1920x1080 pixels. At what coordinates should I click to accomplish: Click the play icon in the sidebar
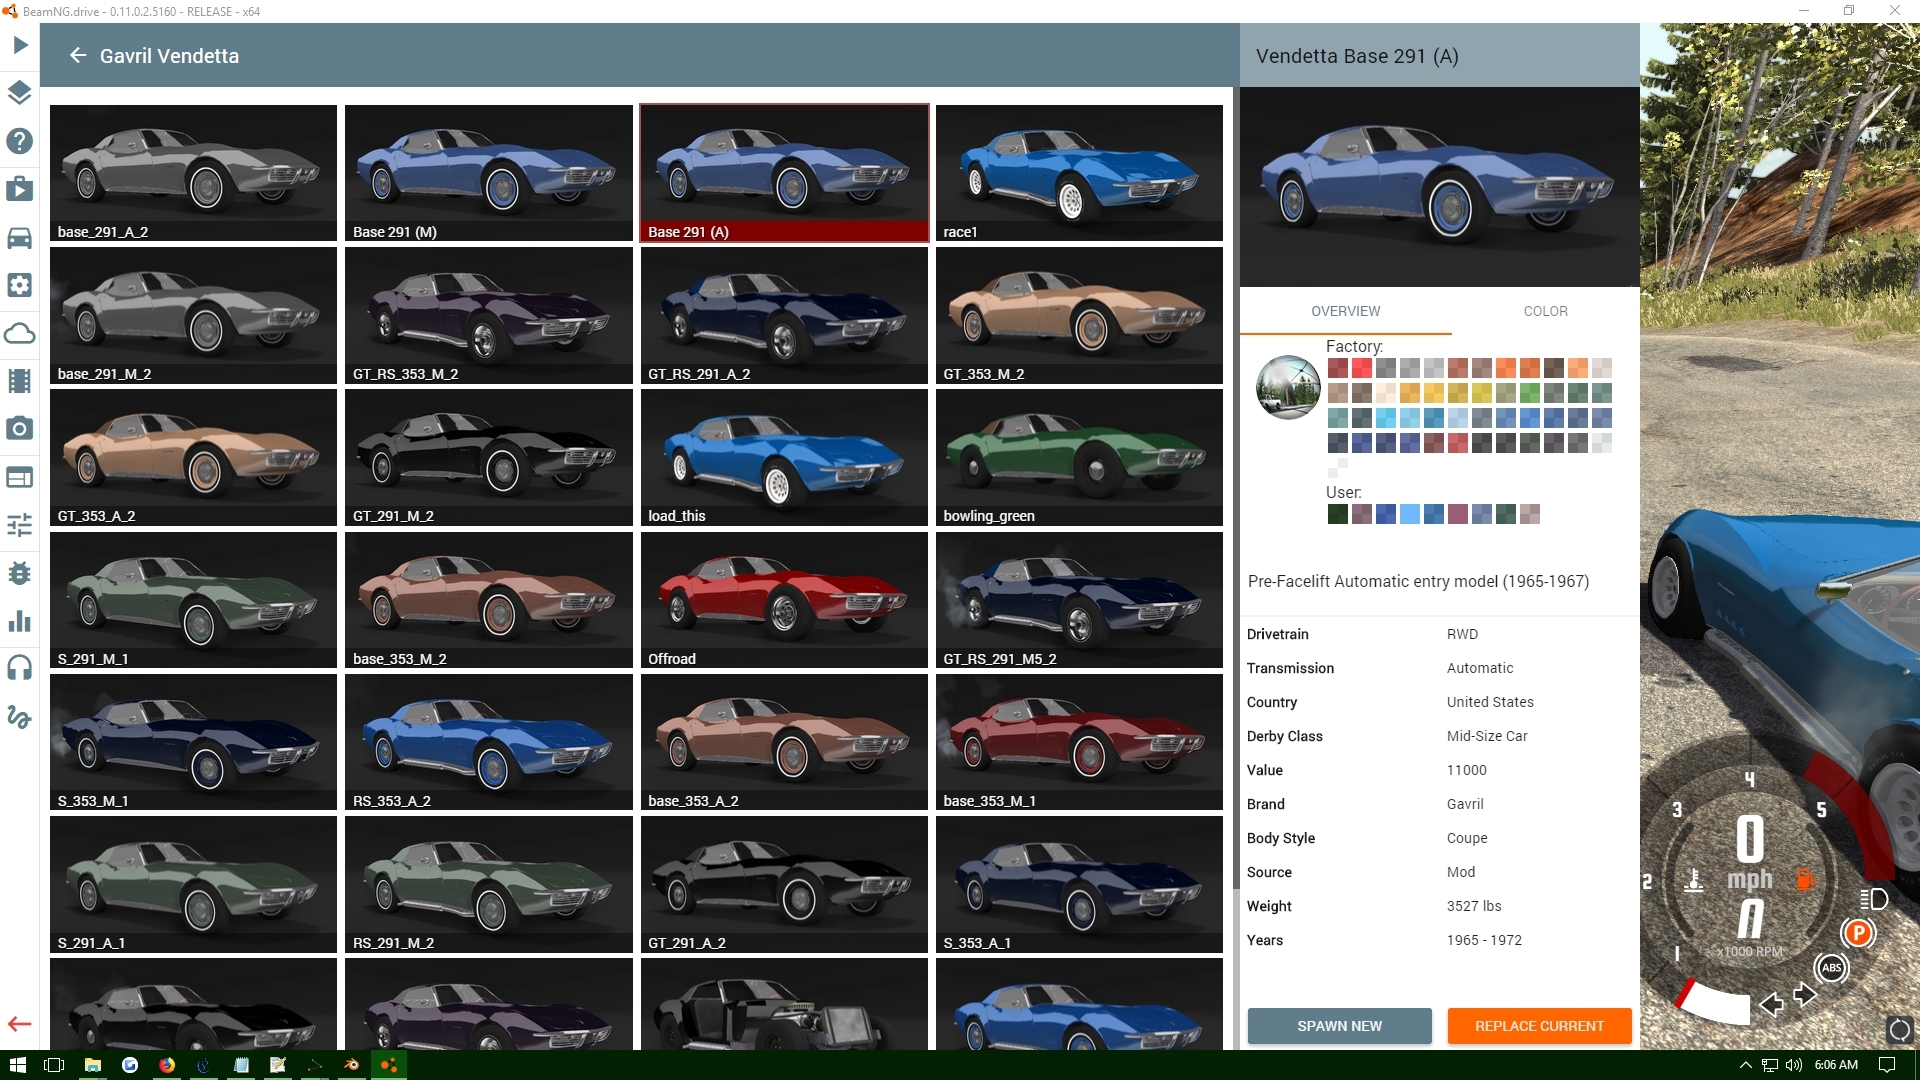20,45
